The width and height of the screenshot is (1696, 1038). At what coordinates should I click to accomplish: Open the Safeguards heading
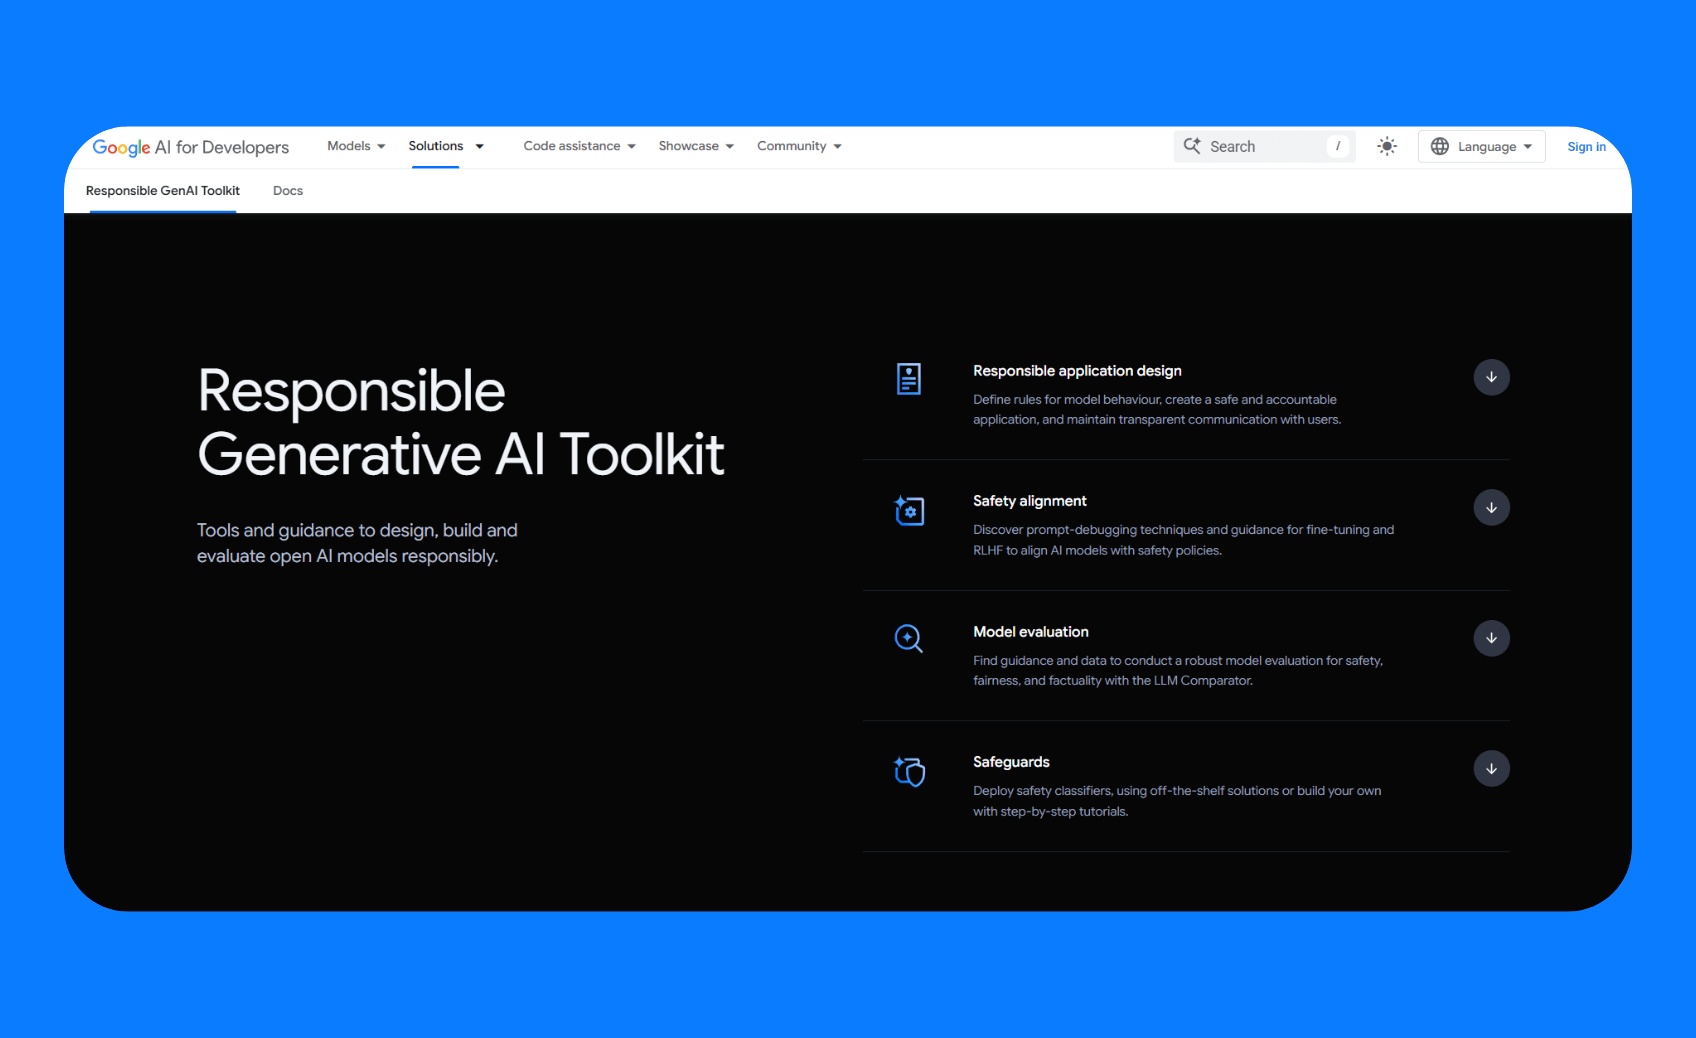[x=1011, y=762]
